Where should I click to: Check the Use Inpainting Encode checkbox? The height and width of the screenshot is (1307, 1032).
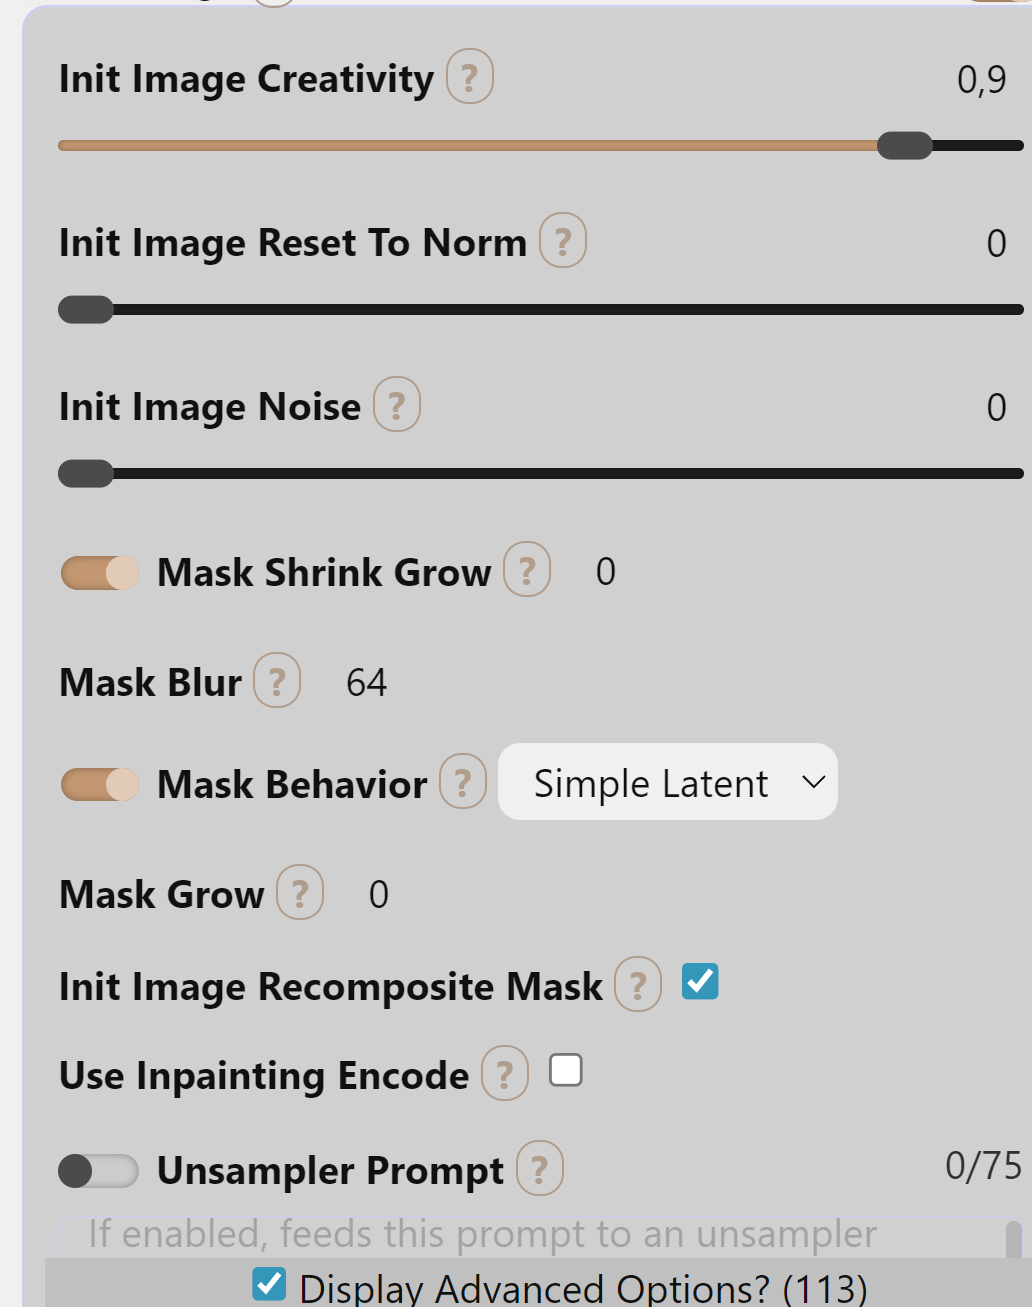click(566, 1071)
